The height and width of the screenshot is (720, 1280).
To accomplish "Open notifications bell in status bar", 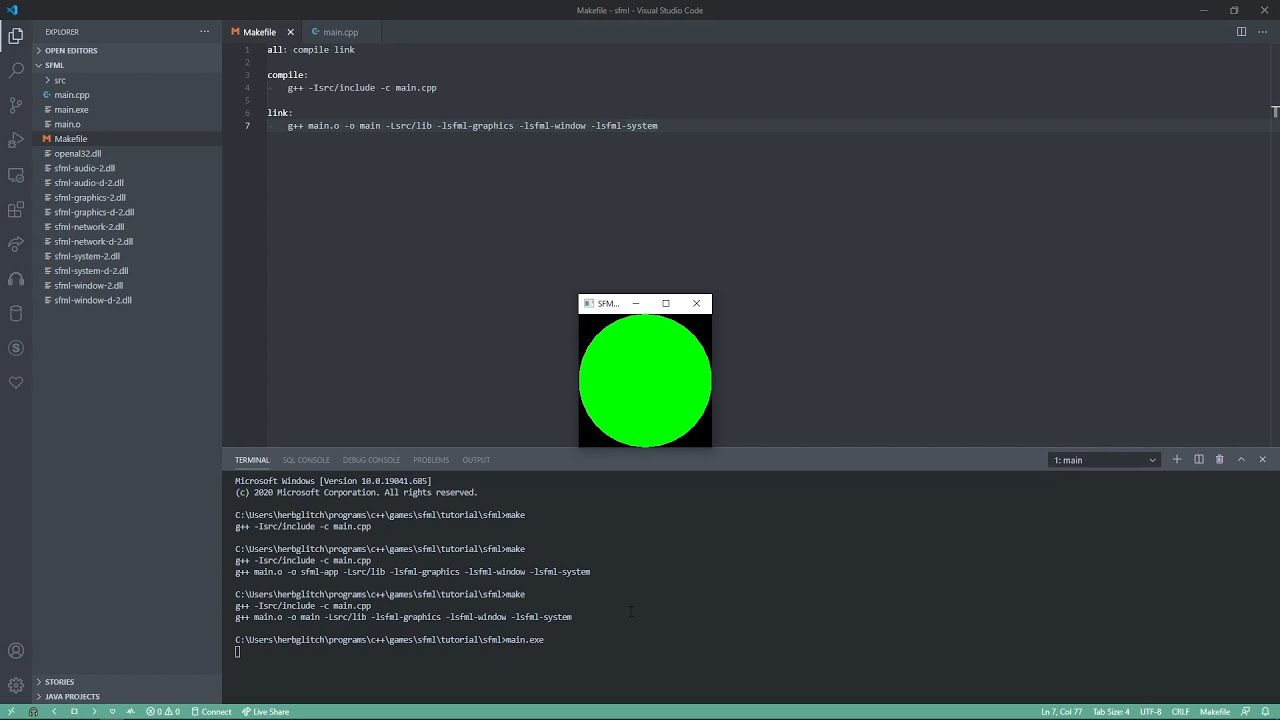I will (x=1266, y=712).
